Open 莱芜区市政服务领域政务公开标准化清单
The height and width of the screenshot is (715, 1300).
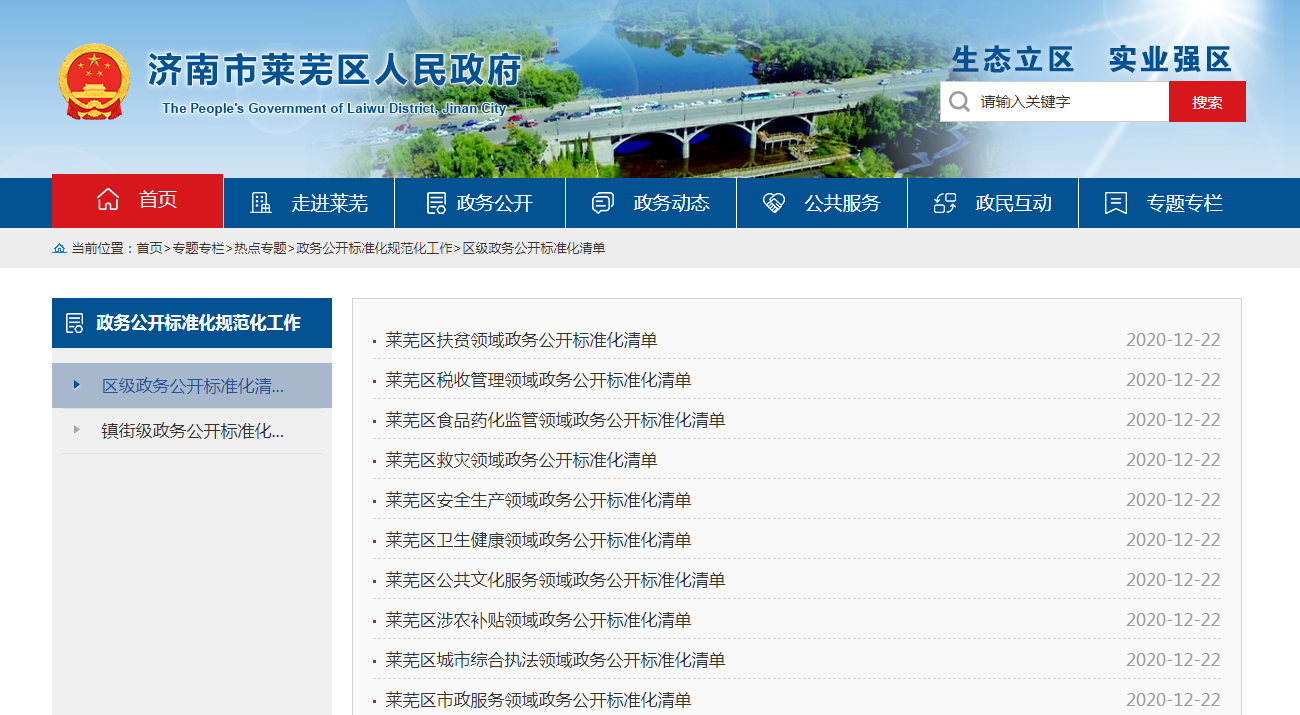click(538, 700)
